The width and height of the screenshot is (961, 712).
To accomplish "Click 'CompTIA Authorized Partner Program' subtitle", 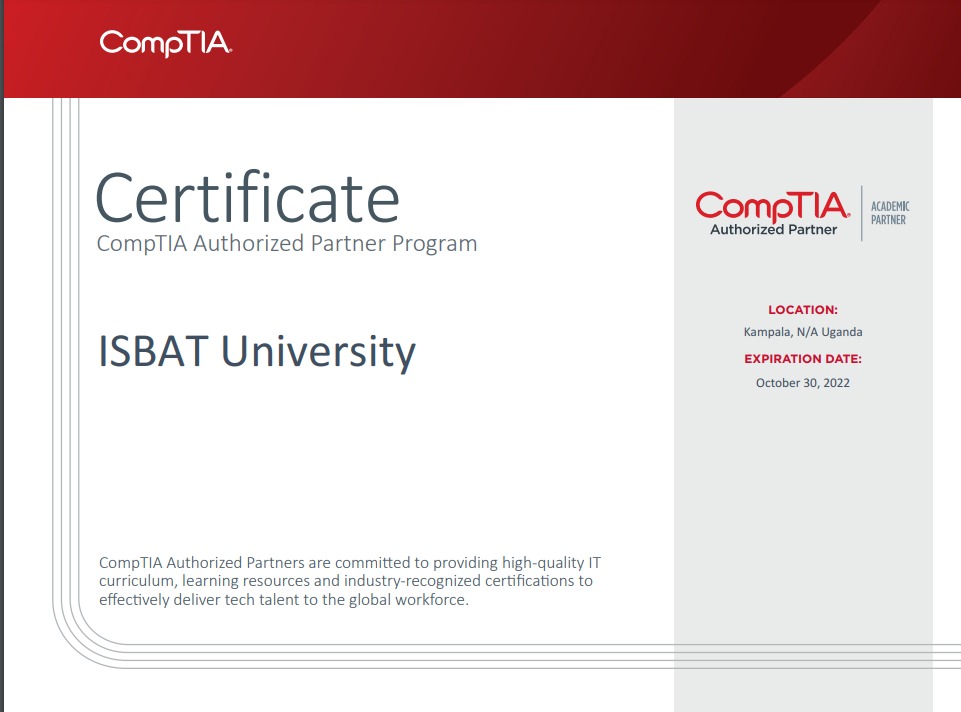I will (x=287, y=243).
